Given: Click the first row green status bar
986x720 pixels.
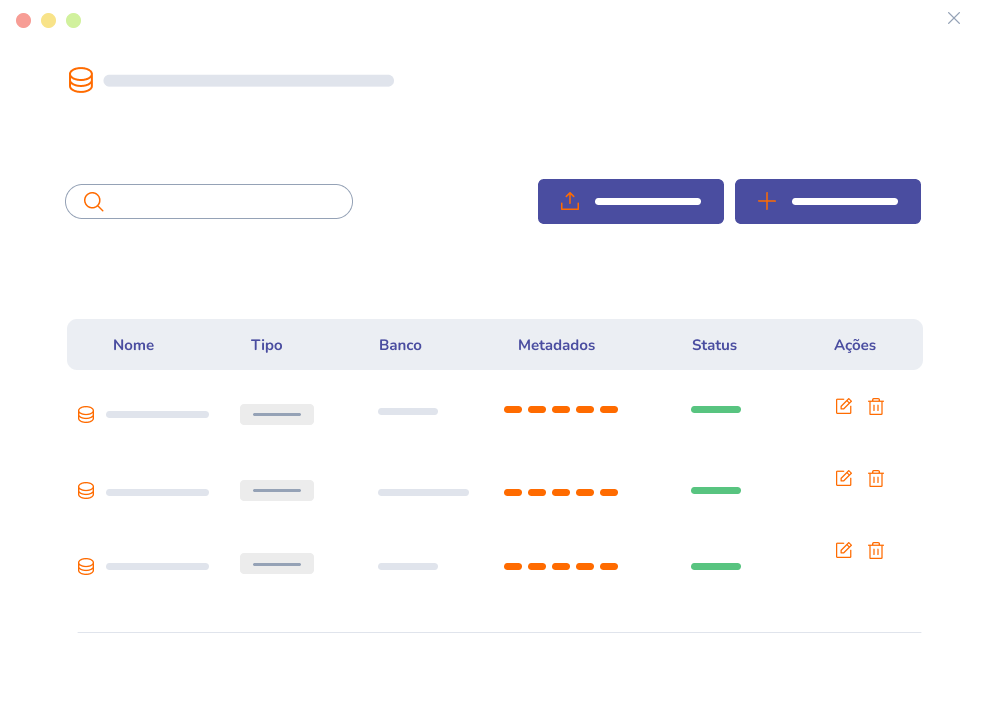Looking at the screenshot, I should click(716, 409).
